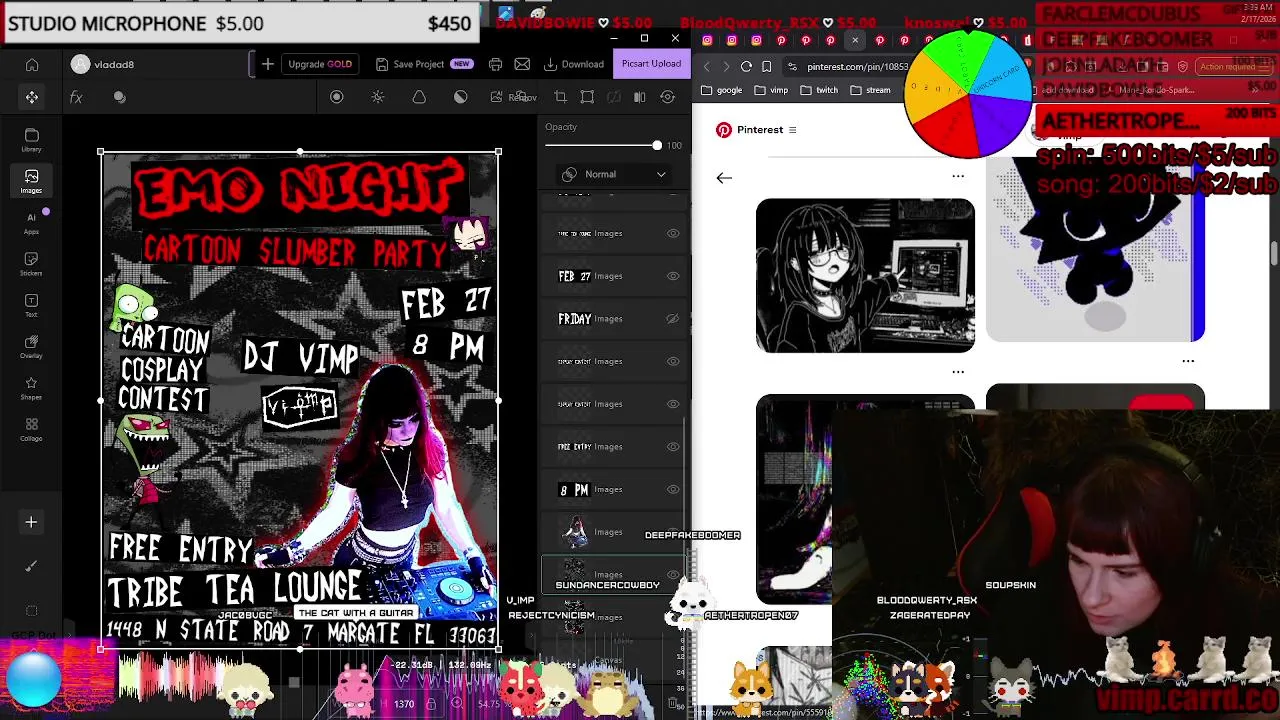
Task: Switch to the first Instagram browser tab
Action: (x=708, y=40)
